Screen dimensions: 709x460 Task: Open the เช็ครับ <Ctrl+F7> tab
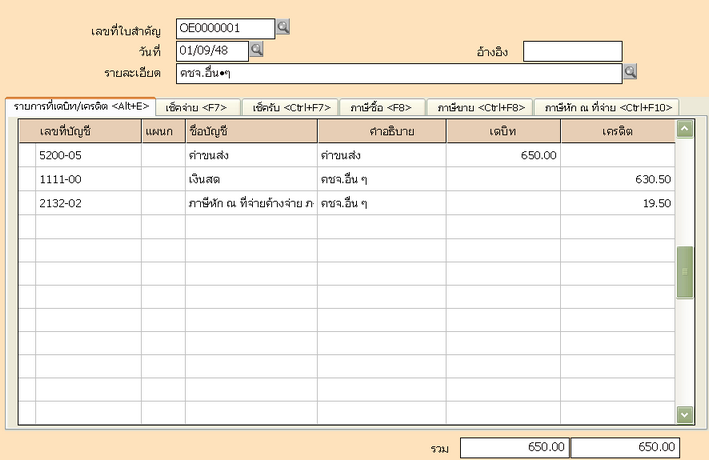(x=291, y=107)
